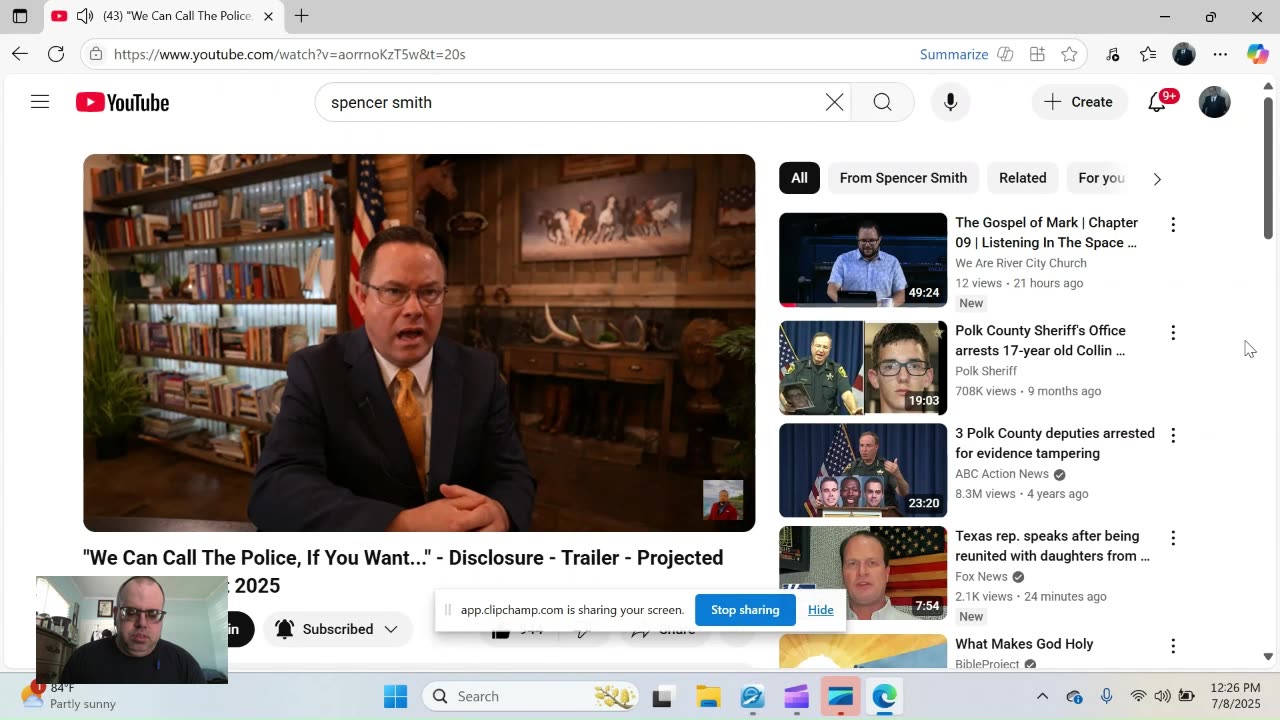Viewport: 1280px width, 720px height.
Task: Open File Explorer from taskbar
Action: click(708, 696)
